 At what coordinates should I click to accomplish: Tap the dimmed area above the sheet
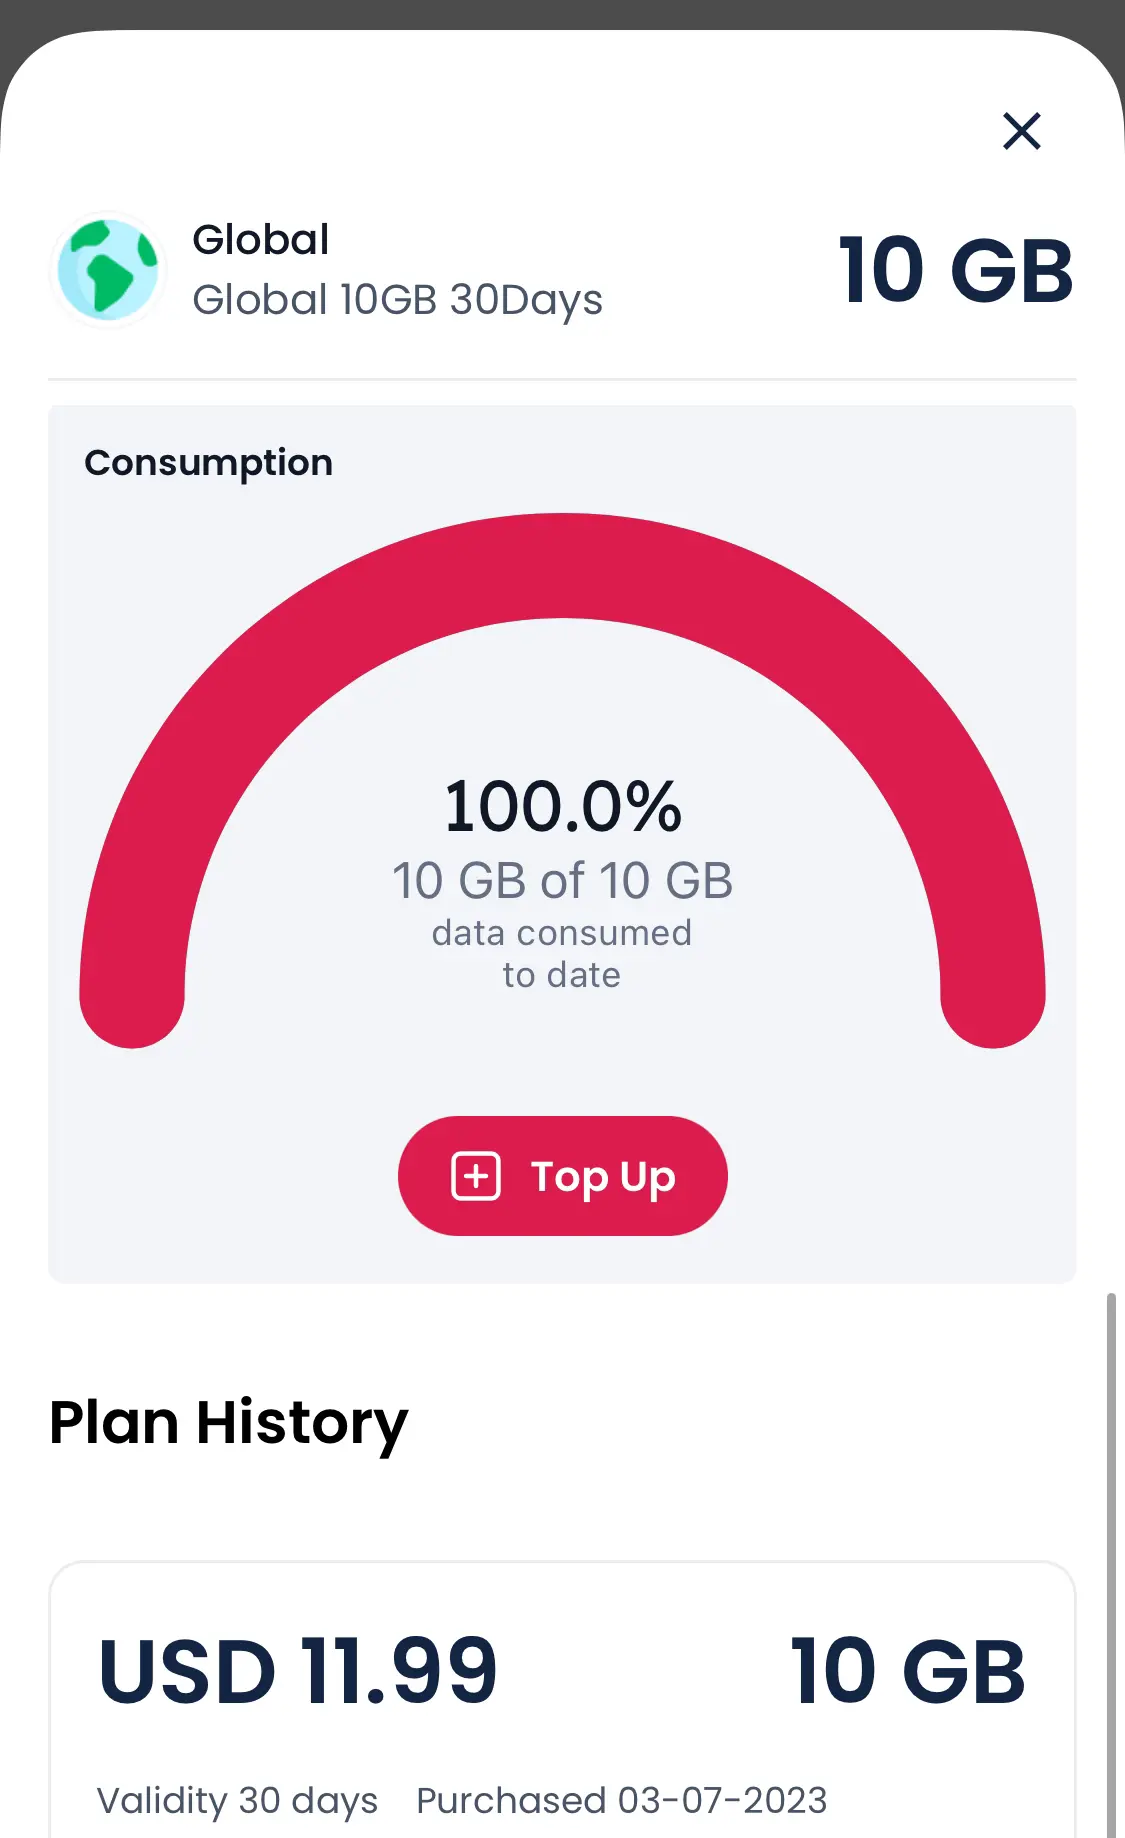[x=562, y=14]
